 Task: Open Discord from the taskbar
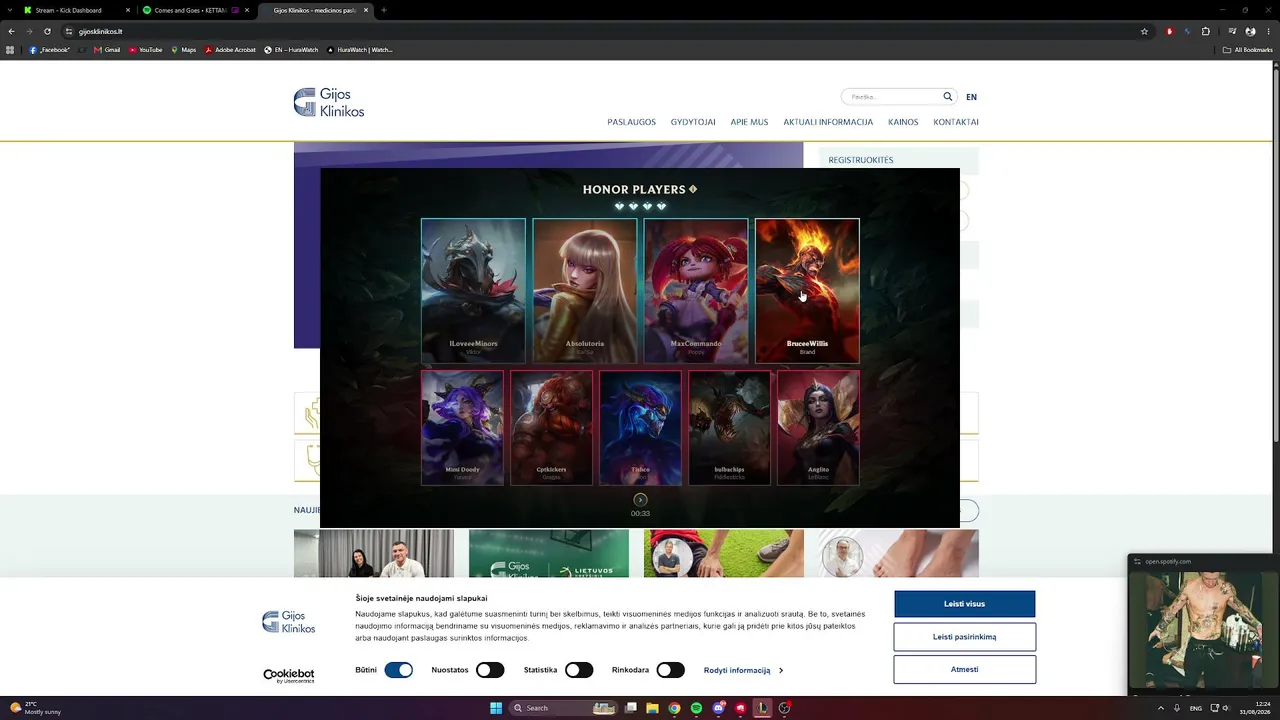point(718,708)
